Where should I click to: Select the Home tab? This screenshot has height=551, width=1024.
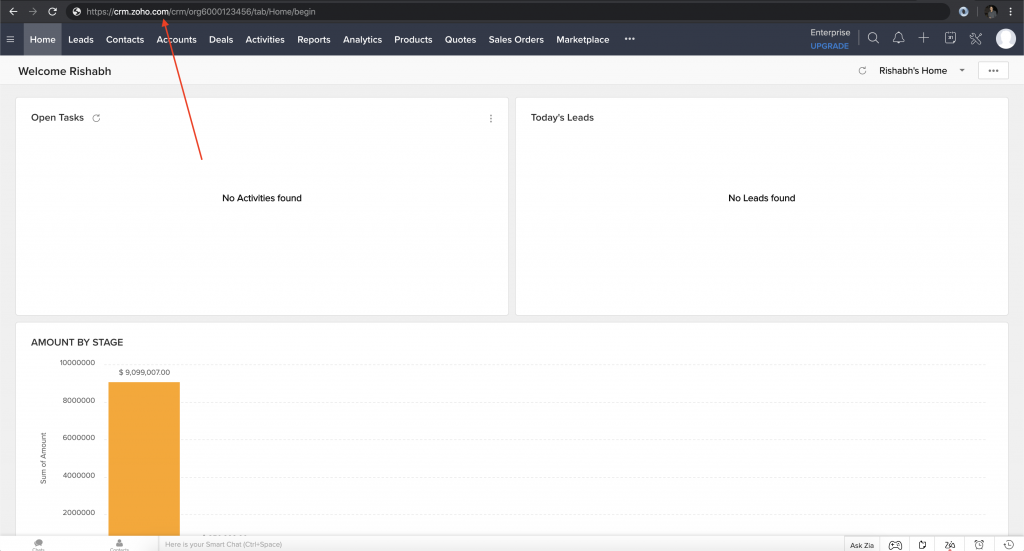coord(42,39)
